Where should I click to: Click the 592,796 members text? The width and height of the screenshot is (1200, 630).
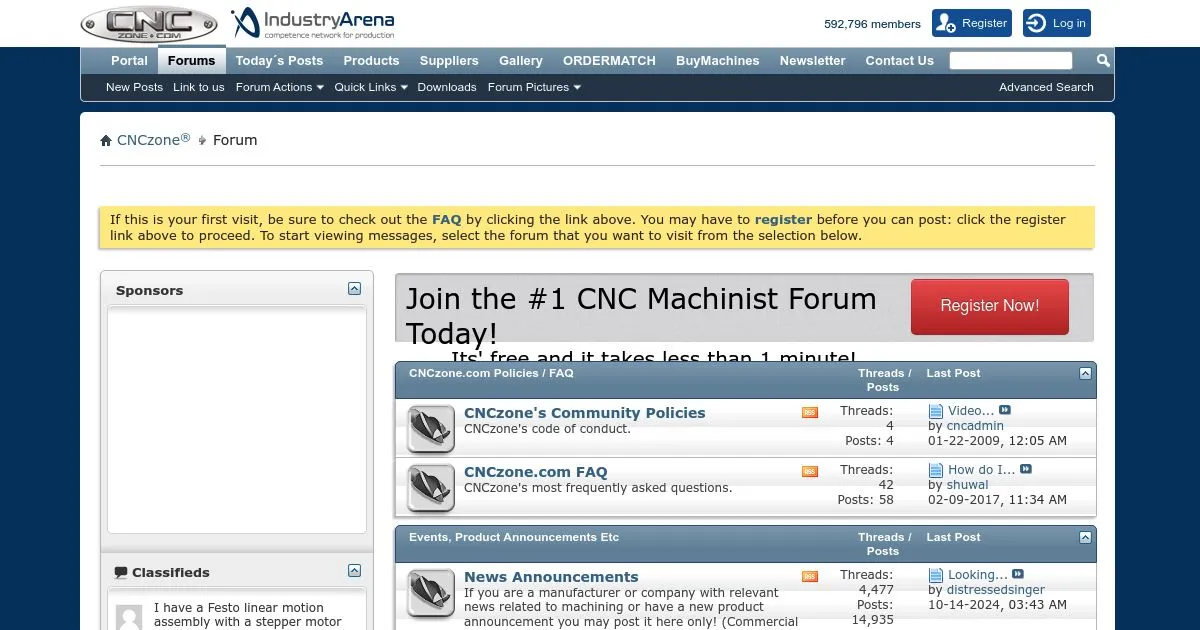(872, 24)
